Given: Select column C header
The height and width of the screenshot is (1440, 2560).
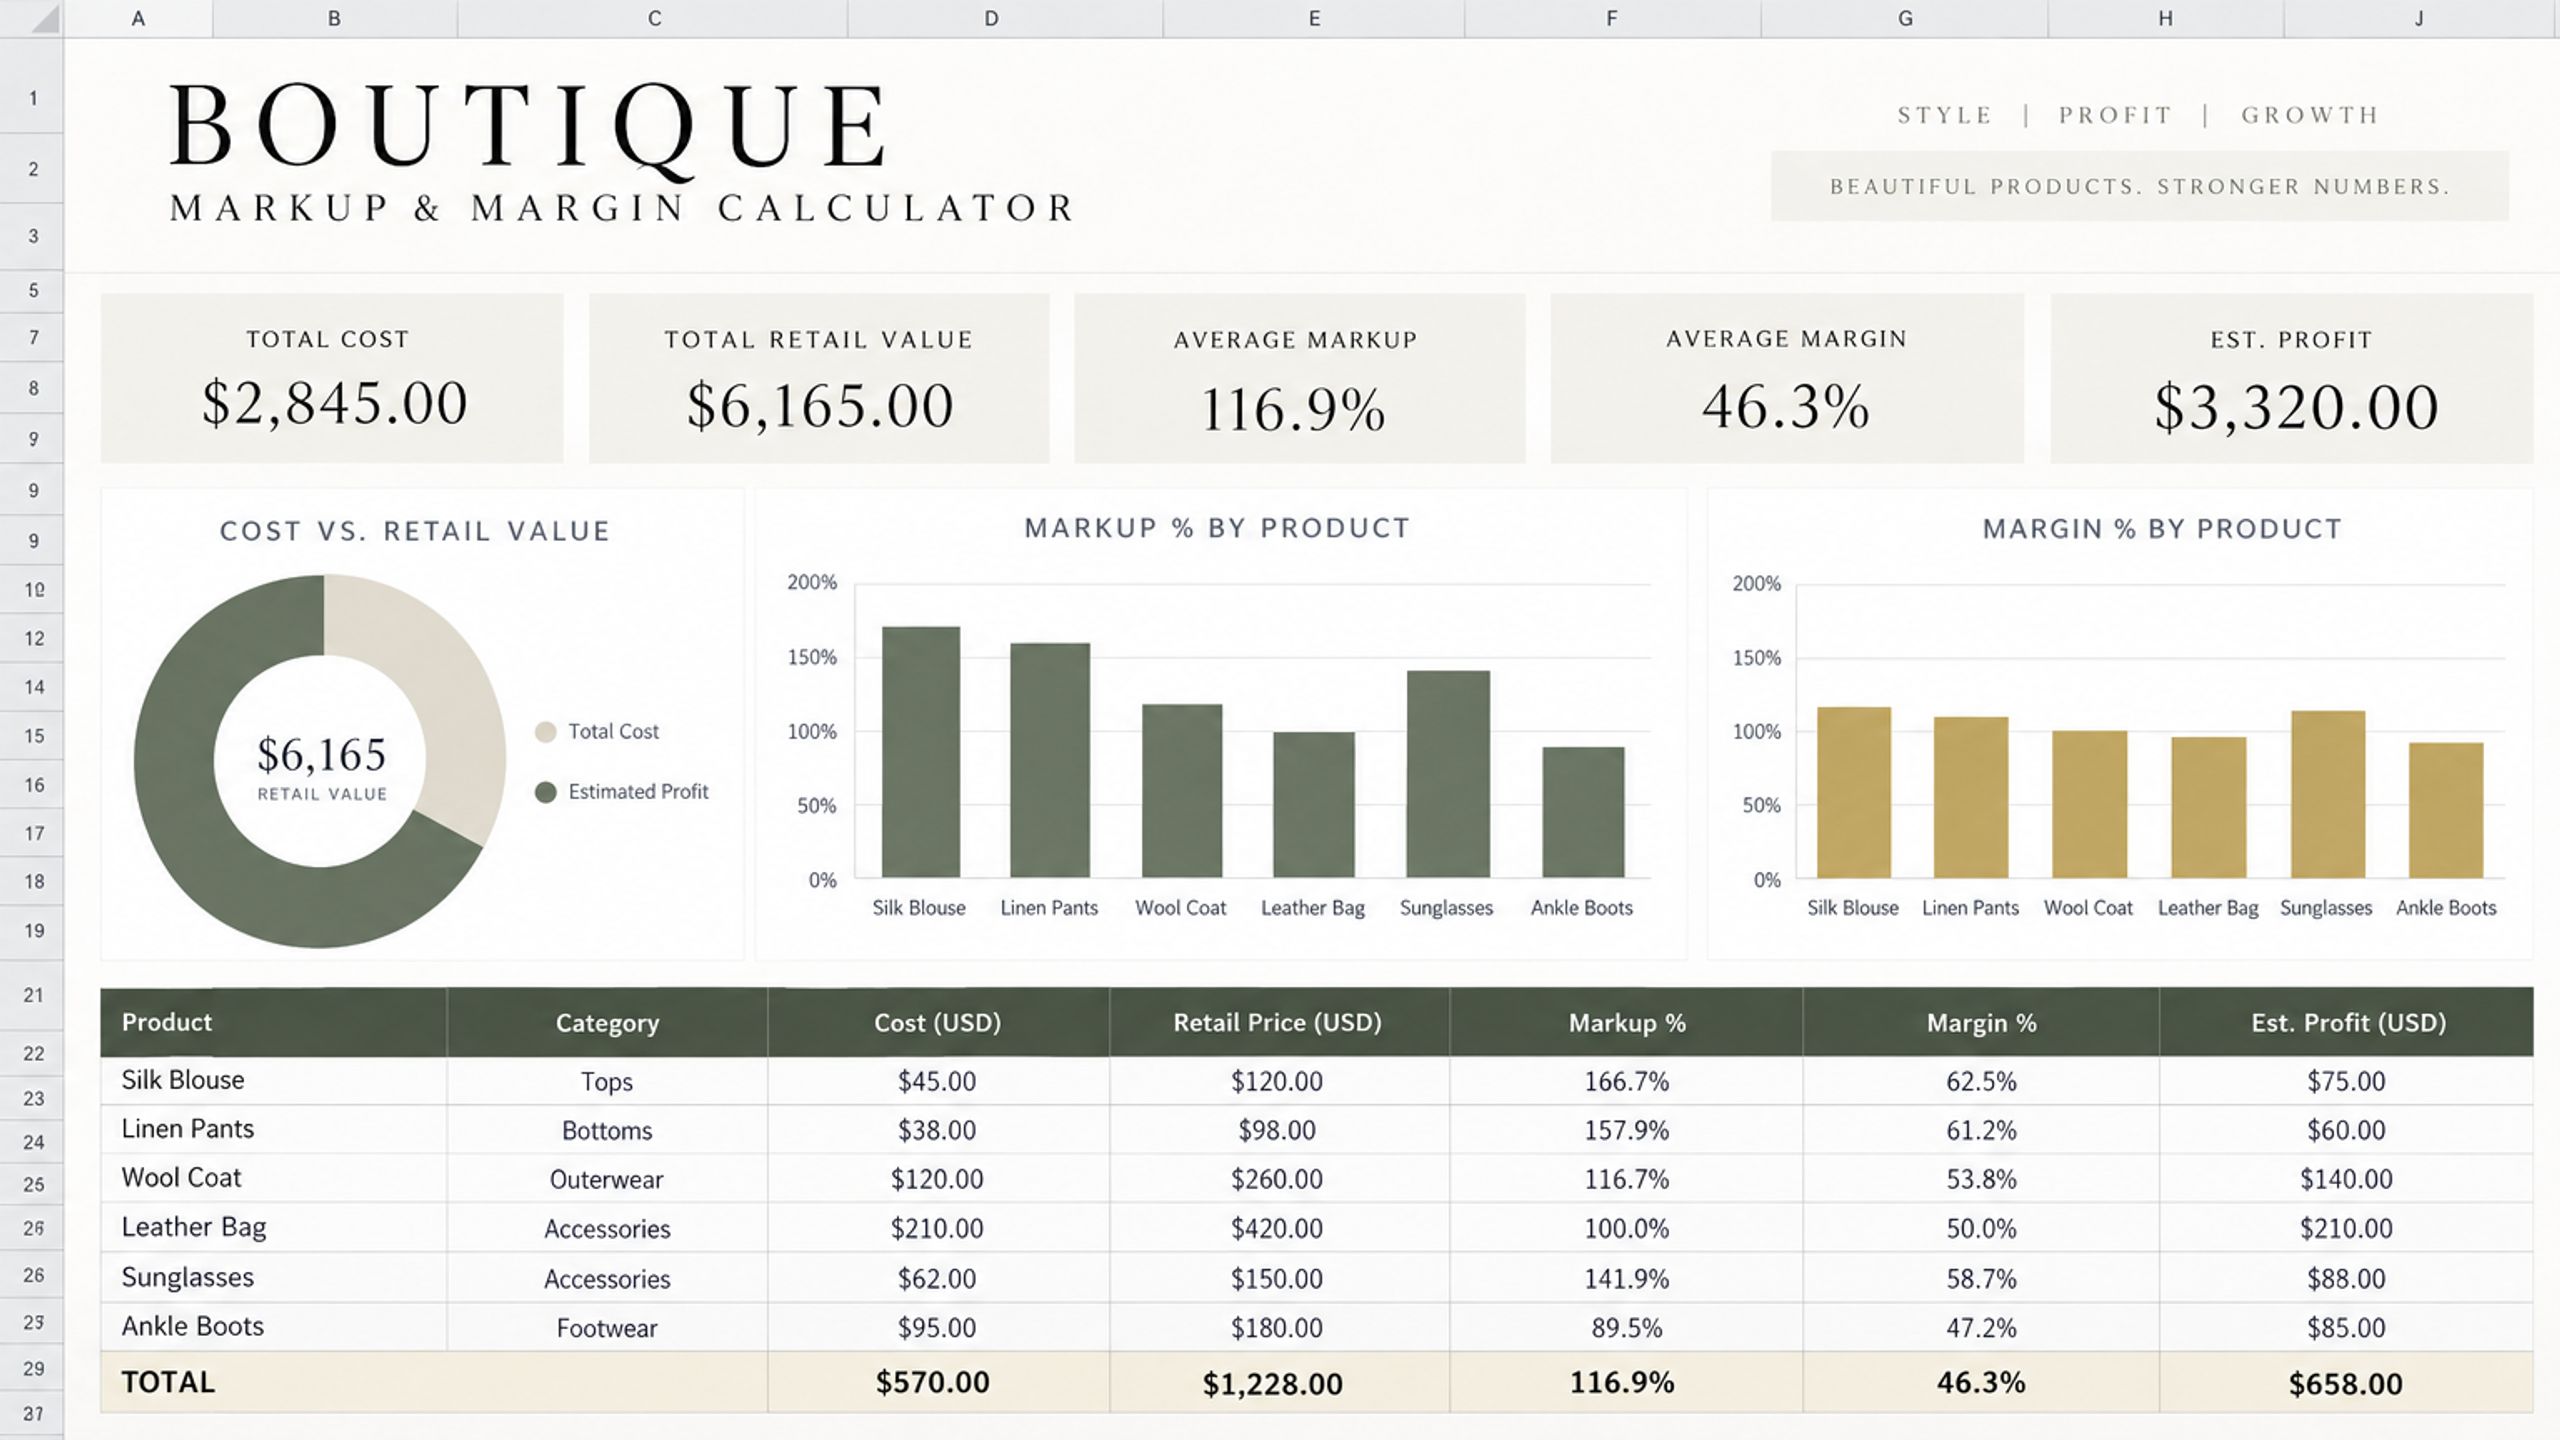Looking at the screenshot, I should 654,19.
